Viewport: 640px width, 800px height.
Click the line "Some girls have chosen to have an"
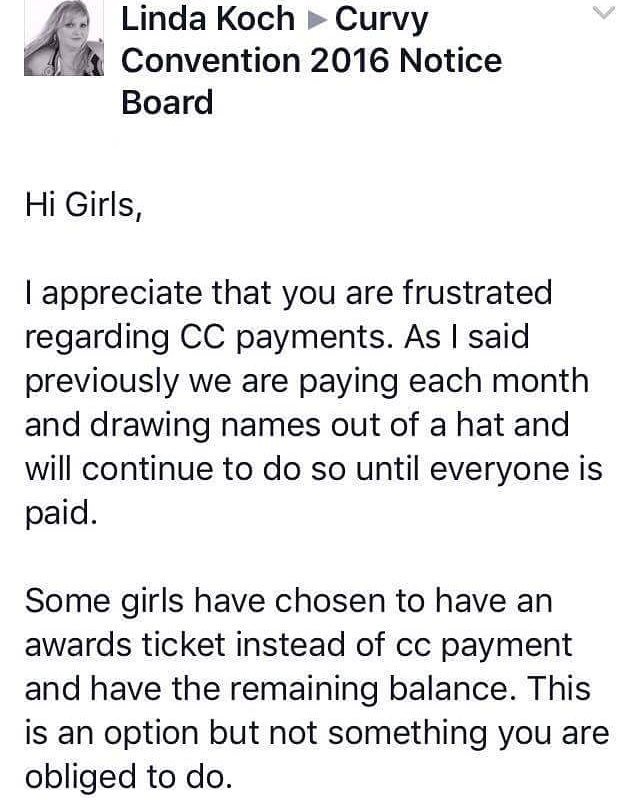click(x=289, y=601)
